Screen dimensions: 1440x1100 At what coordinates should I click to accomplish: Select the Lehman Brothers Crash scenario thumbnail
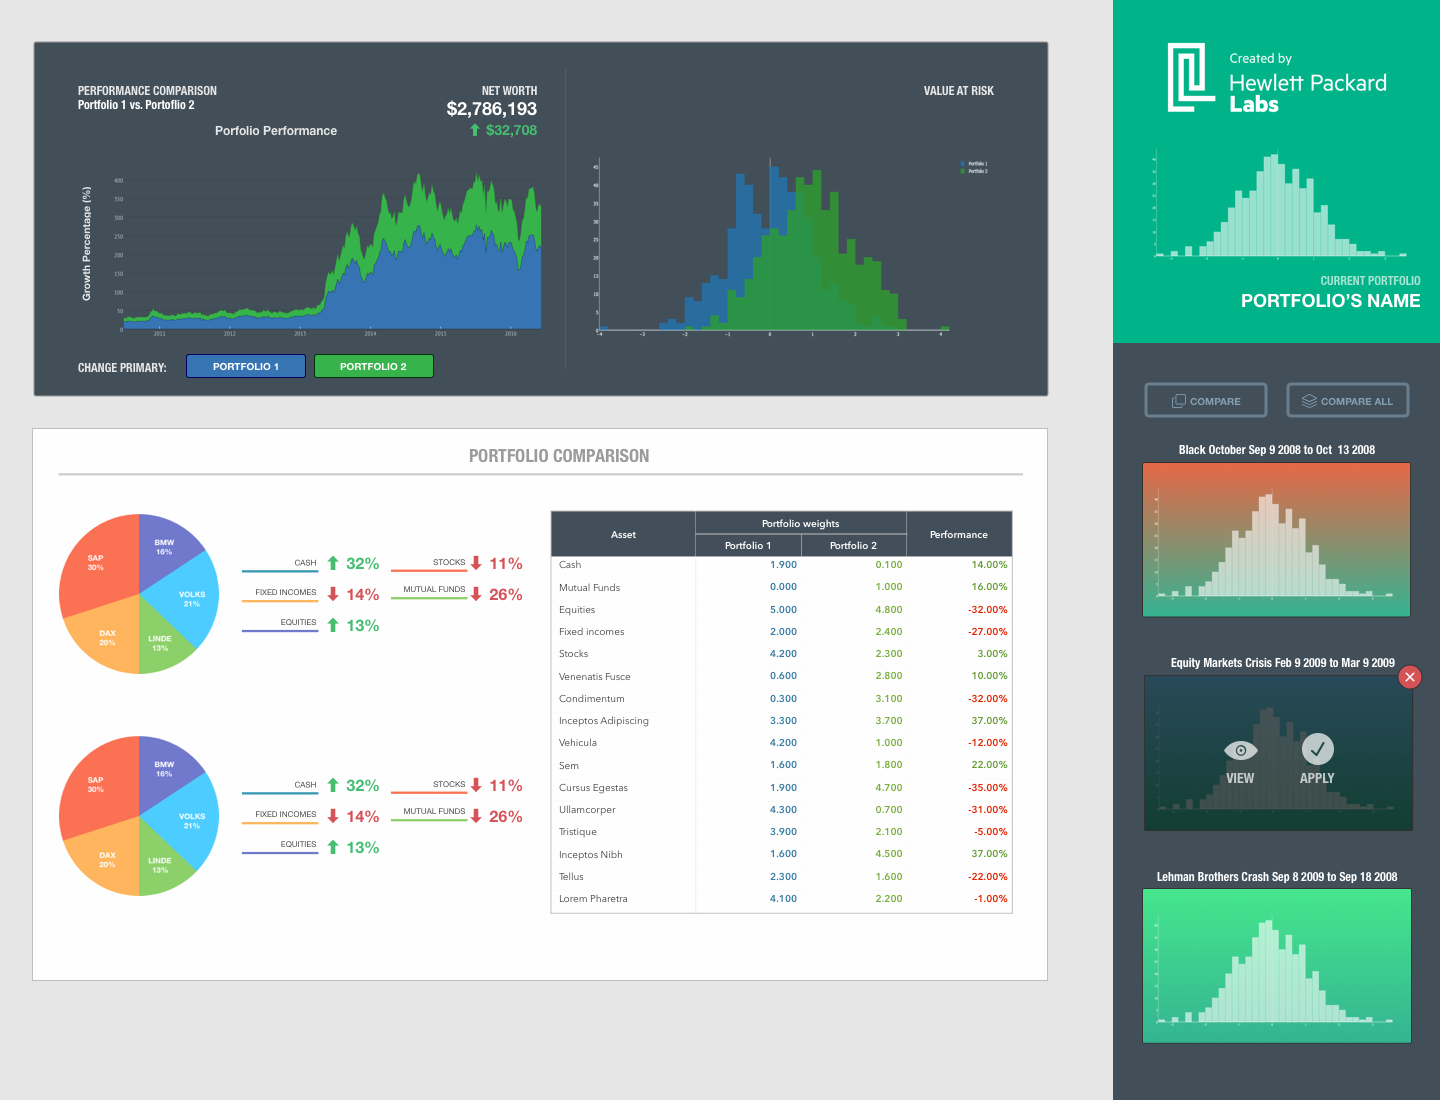pyautogui.click(x=1276, y=966)
